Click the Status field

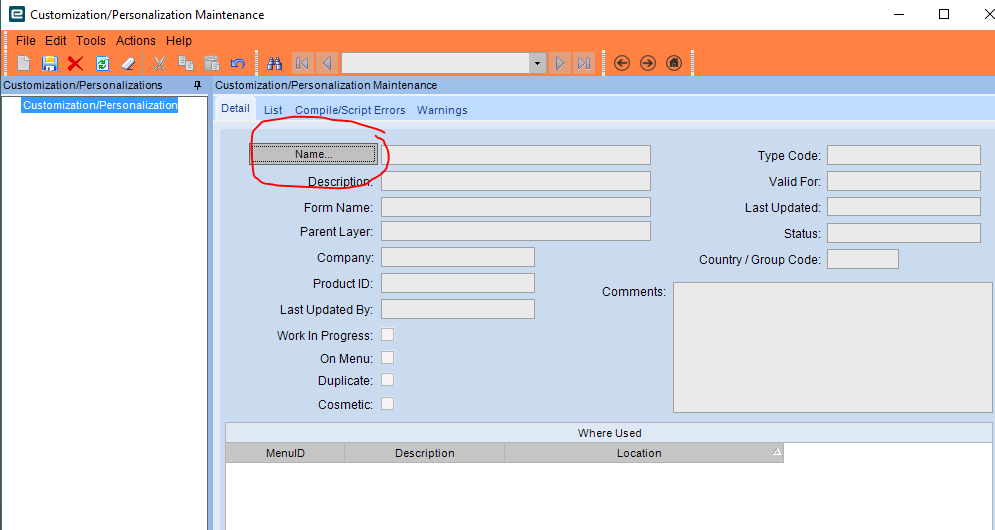tap(904, 233)
